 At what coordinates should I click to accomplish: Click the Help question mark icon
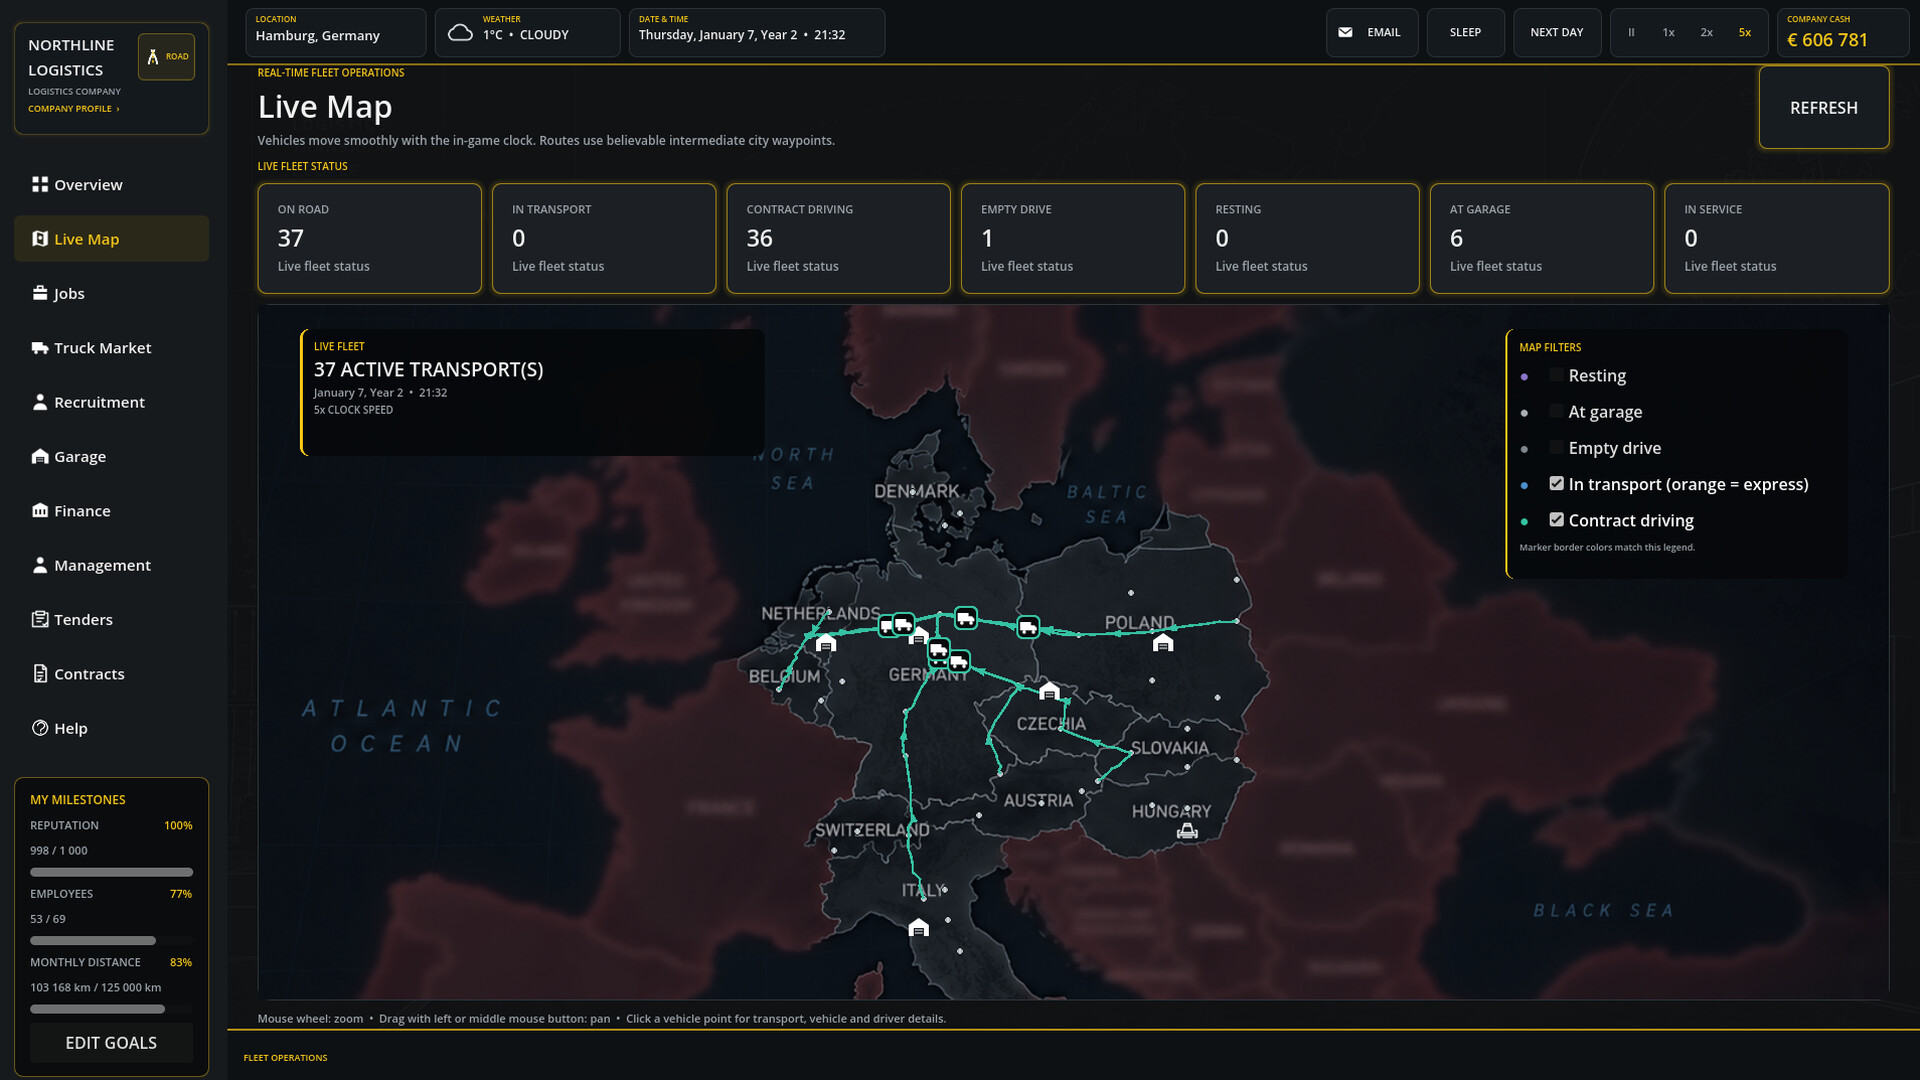click(x=40, y=728)
